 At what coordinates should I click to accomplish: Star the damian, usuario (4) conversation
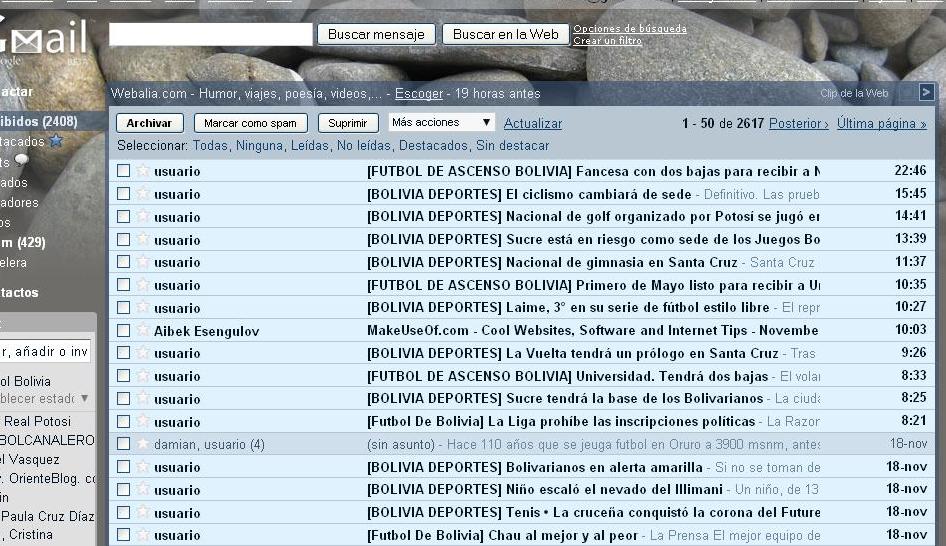(x=142, y=444)
